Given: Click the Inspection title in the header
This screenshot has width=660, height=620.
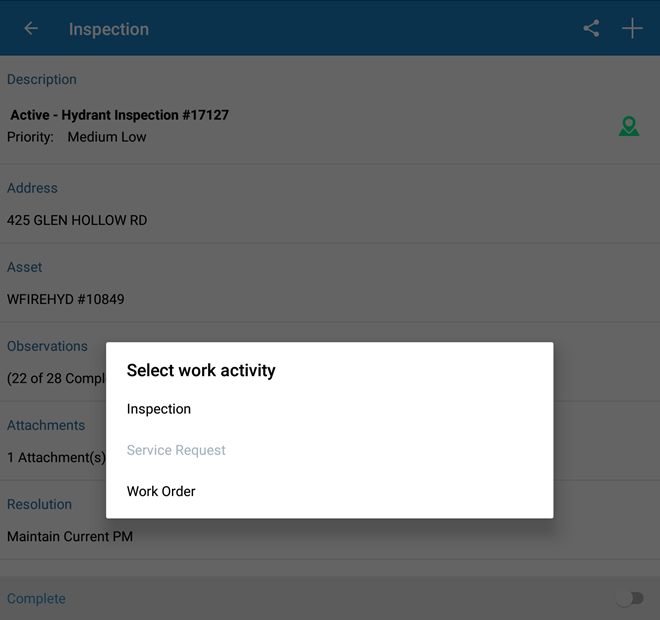Looking at the screenshot, I should 109,29.
